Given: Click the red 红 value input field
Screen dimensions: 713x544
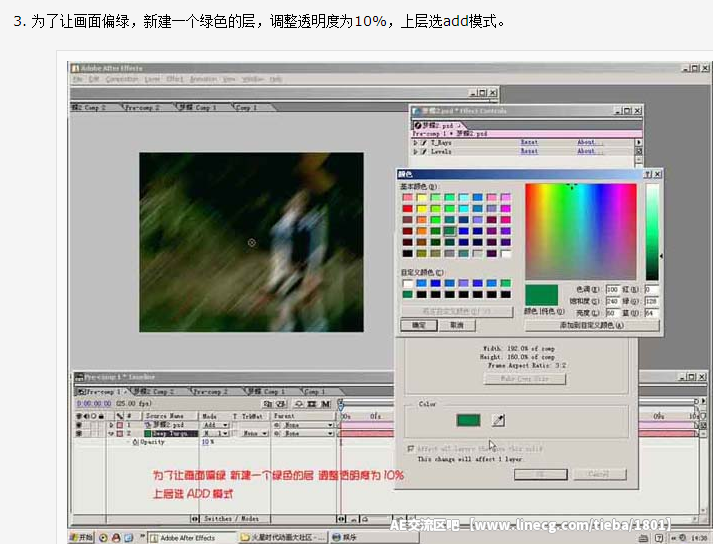Looking at the screenshot, I should [x=652, y=289].
